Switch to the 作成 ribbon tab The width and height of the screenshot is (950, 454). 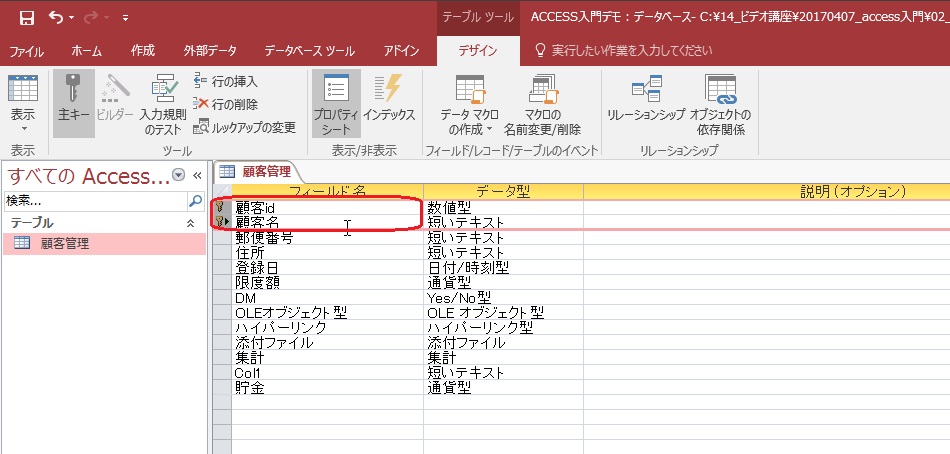point(142,49)
